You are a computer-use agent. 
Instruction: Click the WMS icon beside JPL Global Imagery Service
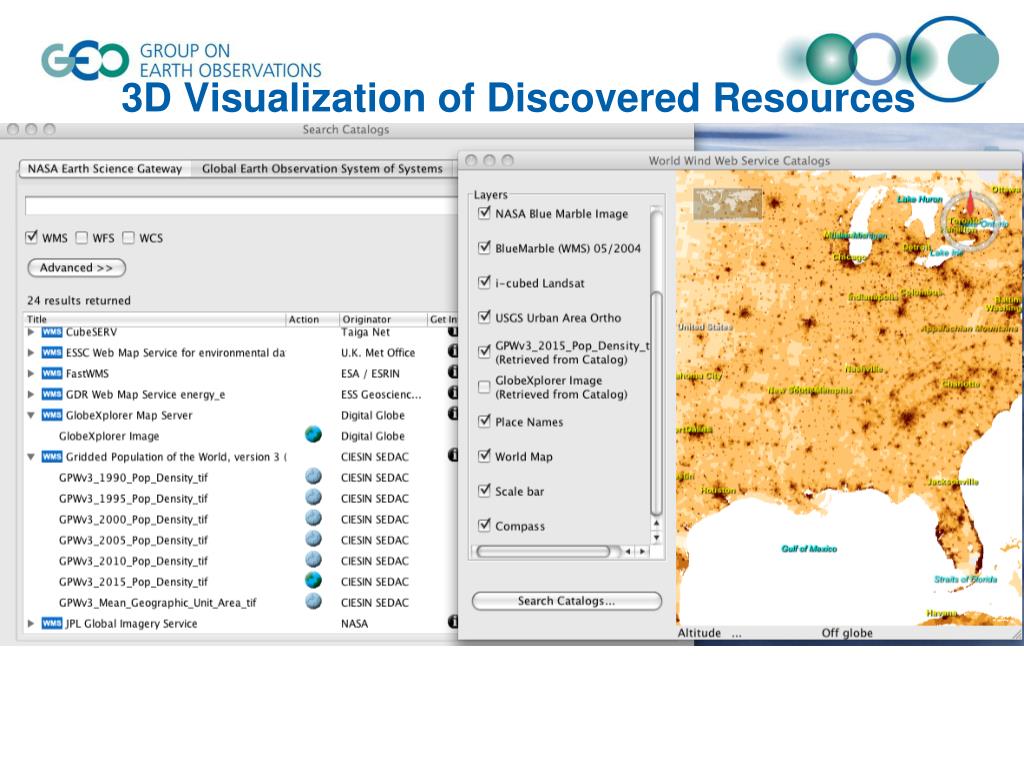[52, 623]
